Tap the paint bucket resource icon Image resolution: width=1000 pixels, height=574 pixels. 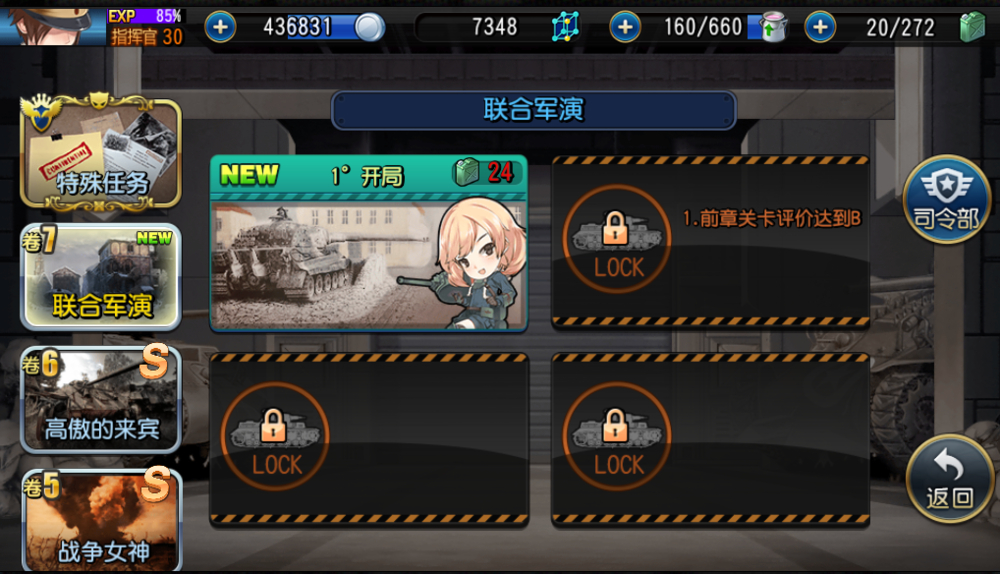tap(774, 27)
